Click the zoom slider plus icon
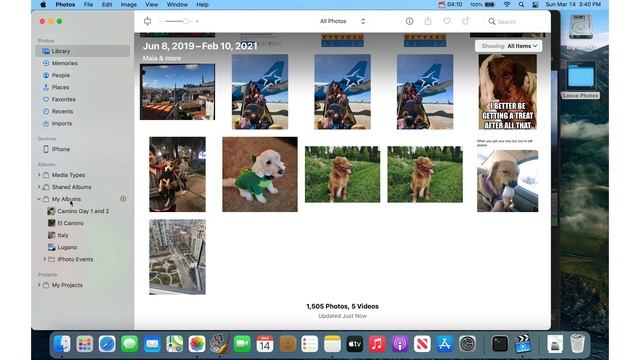 click(x=197, y=21)
